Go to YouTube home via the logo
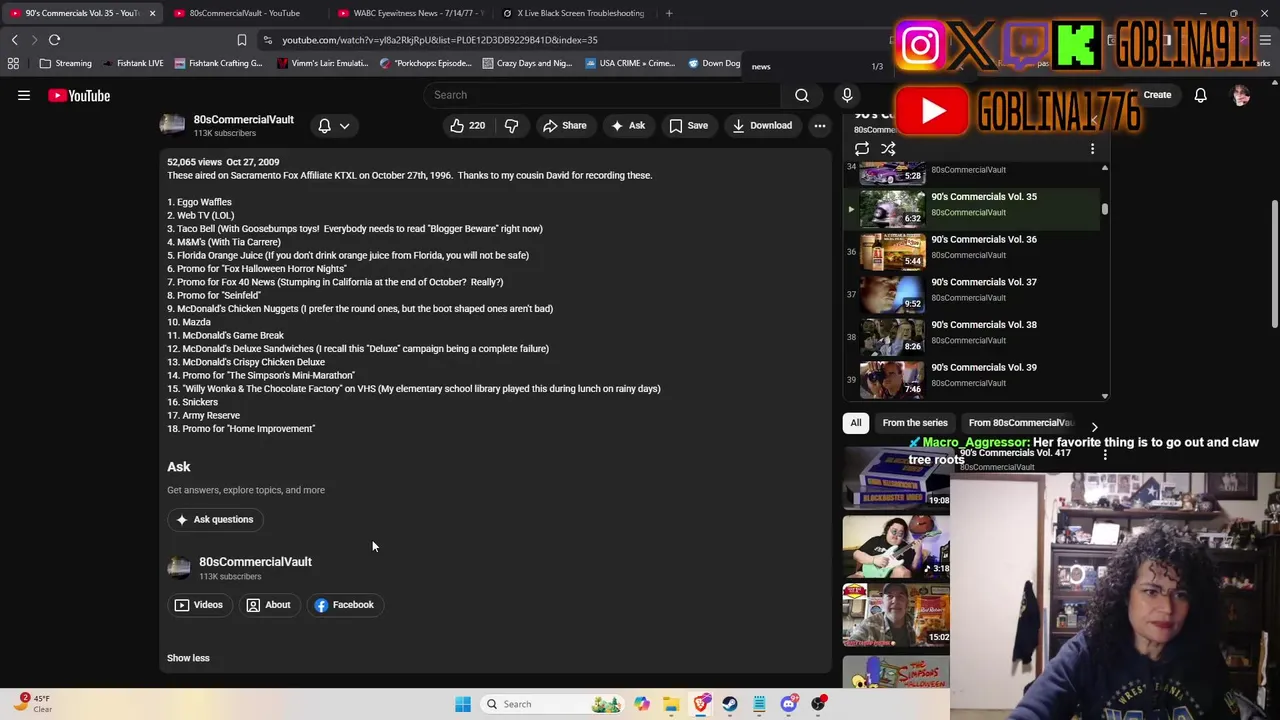1280x720 pixels. tap(79, 96)
